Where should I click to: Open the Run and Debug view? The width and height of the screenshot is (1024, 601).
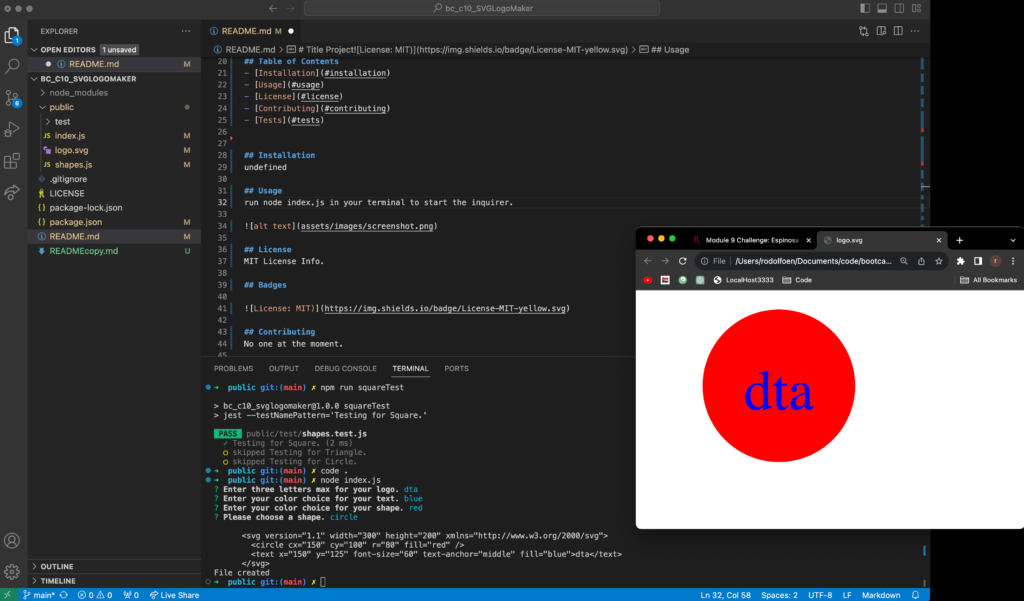12,129
